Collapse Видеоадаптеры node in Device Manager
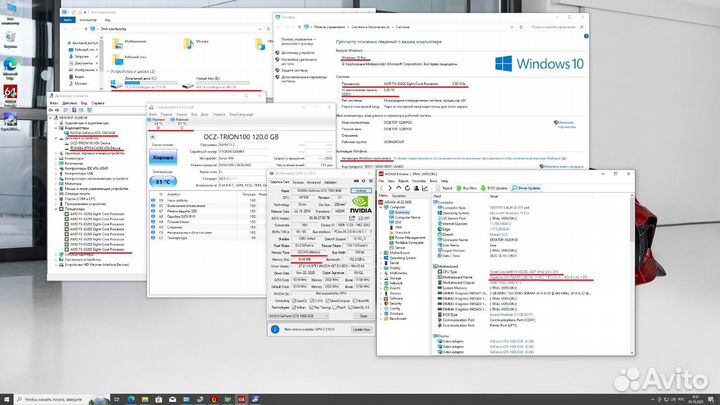Screen dimensions: 720x405 coord(56,128)
